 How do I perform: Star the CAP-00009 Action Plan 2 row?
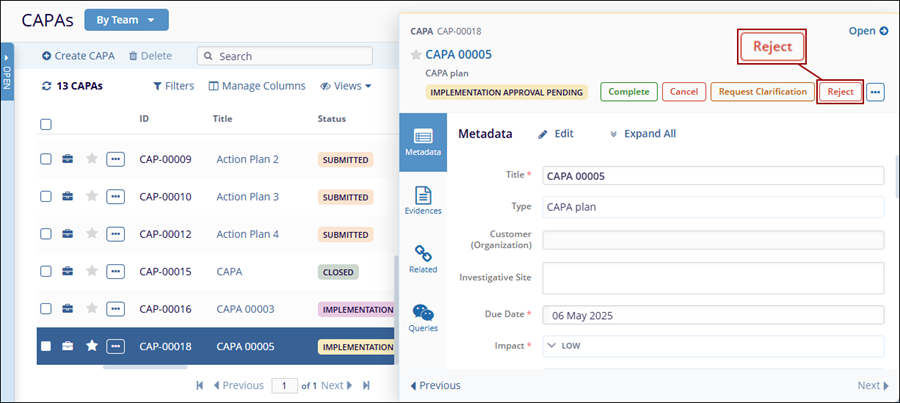(x=92, y=159)
